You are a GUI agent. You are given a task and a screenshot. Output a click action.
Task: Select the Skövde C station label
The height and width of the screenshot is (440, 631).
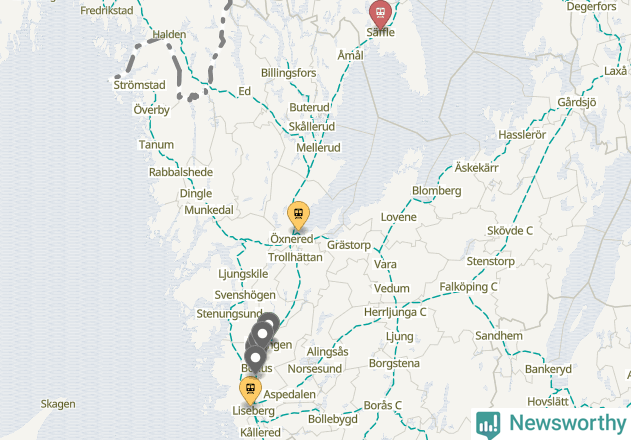pos(510,231)
